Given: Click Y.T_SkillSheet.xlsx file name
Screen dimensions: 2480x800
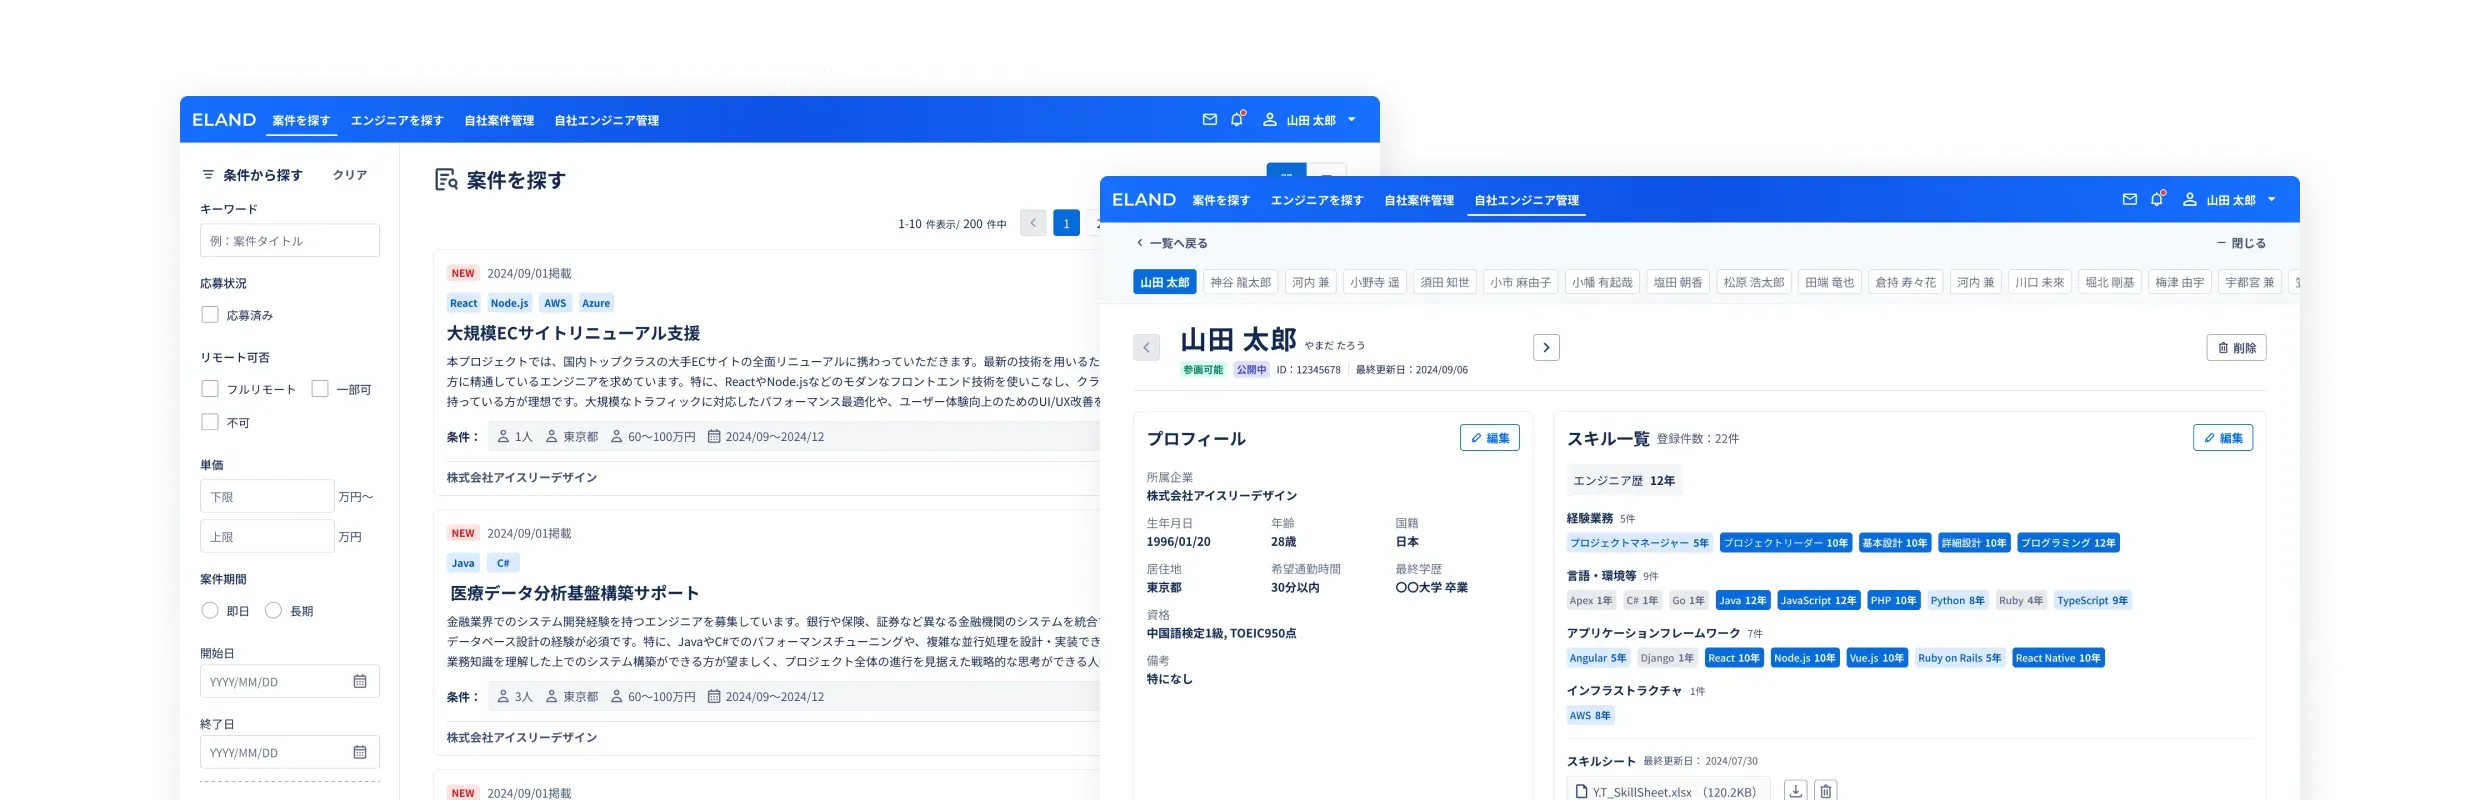Looking at the screenshot, I should (1642, 792).
